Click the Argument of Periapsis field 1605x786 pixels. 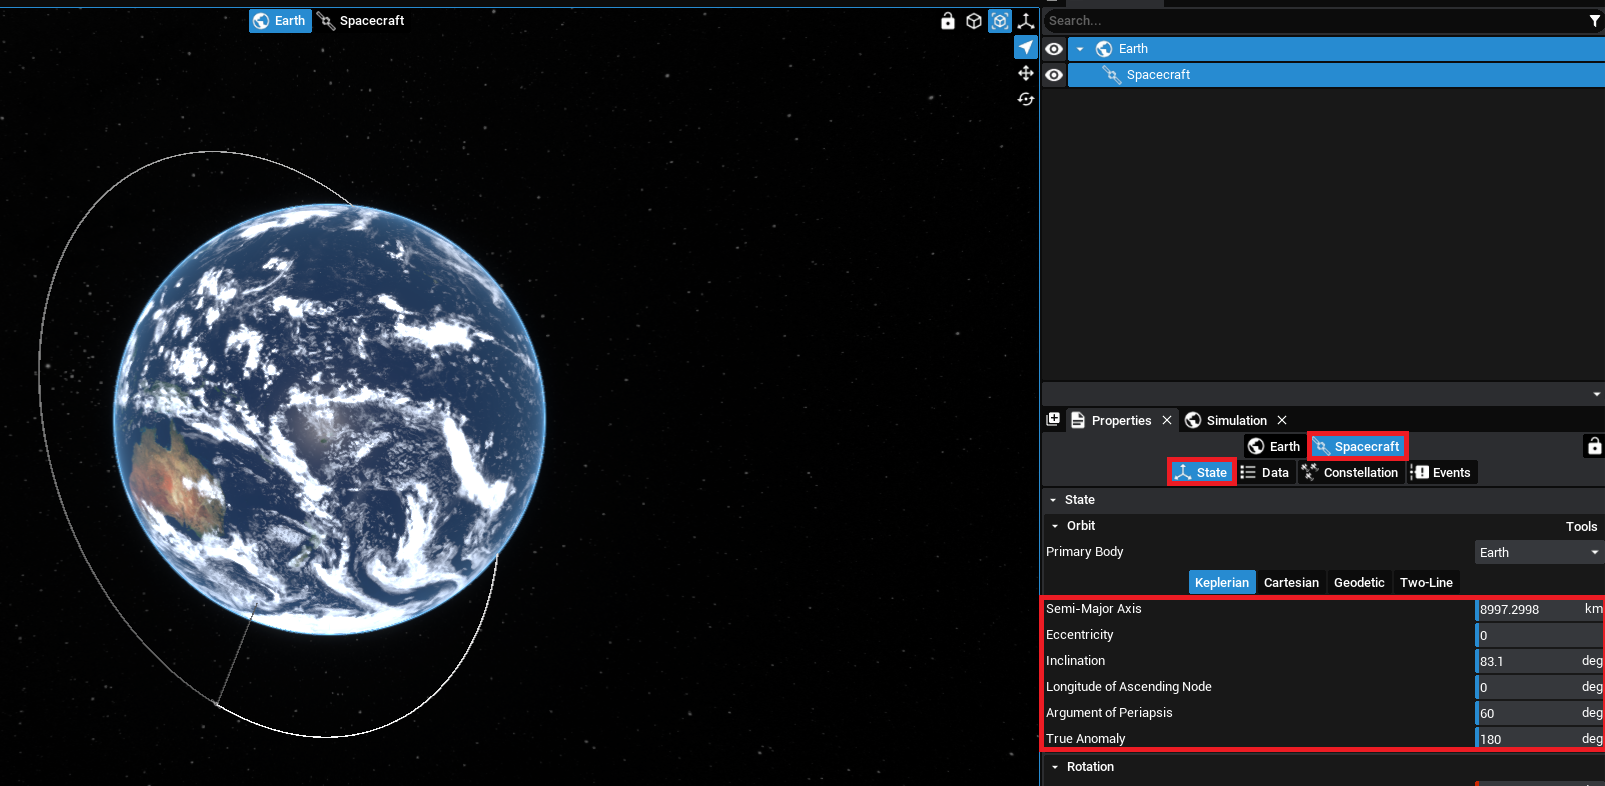click(x=1539, y=713)
